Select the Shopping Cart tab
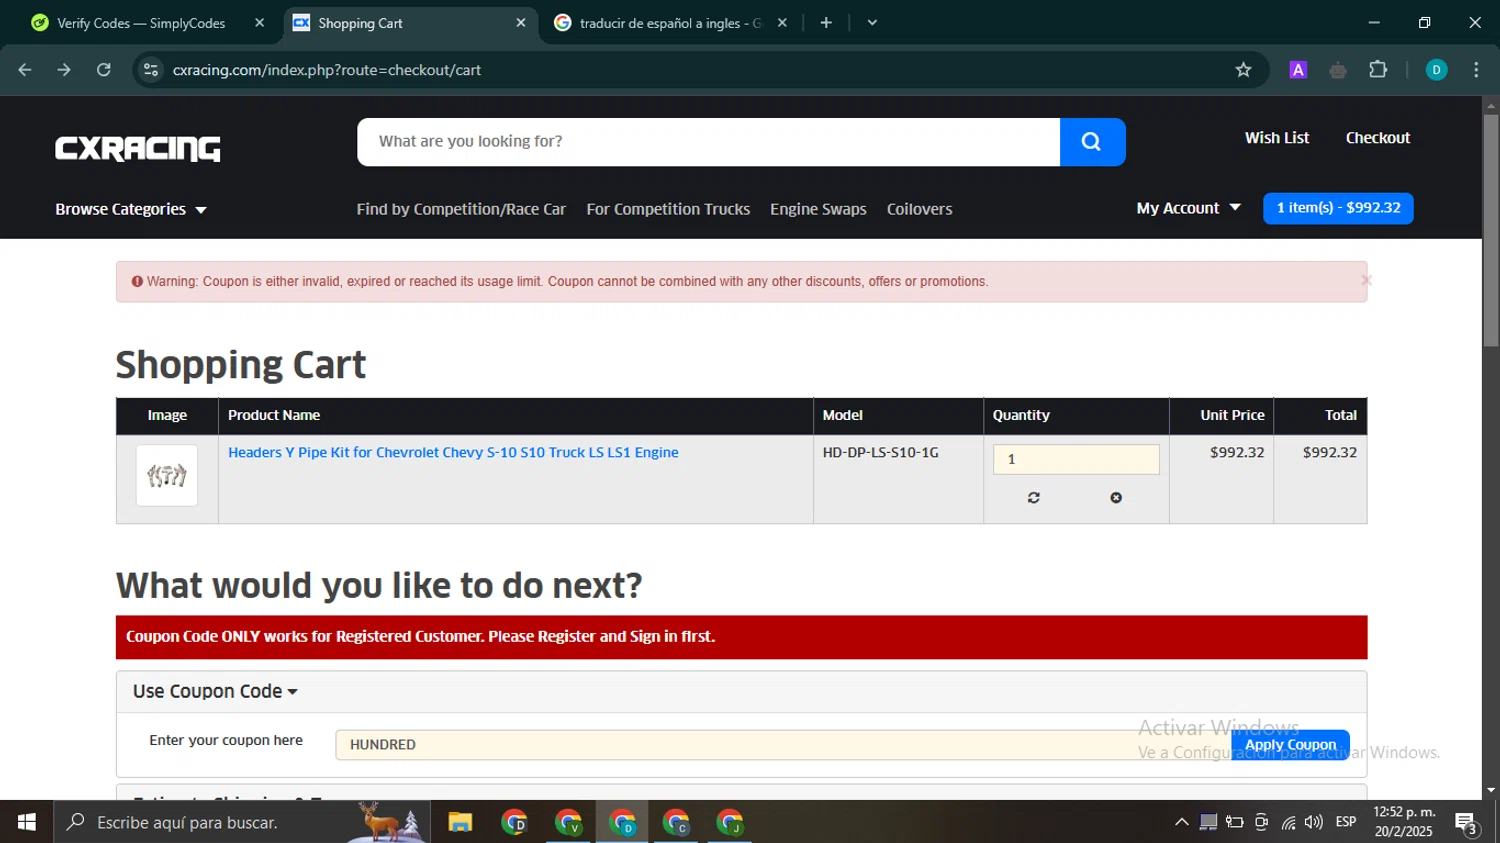 click(410, 23)
